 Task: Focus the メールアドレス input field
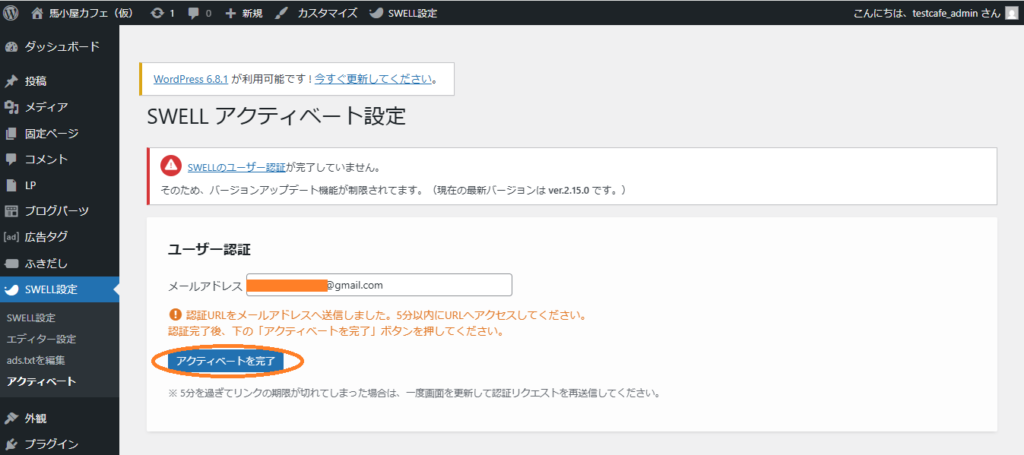[x=379, y=285]
